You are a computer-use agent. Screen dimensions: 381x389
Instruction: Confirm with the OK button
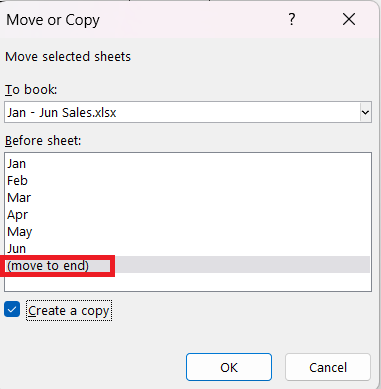pyautogui.click(x=229, y=367)
